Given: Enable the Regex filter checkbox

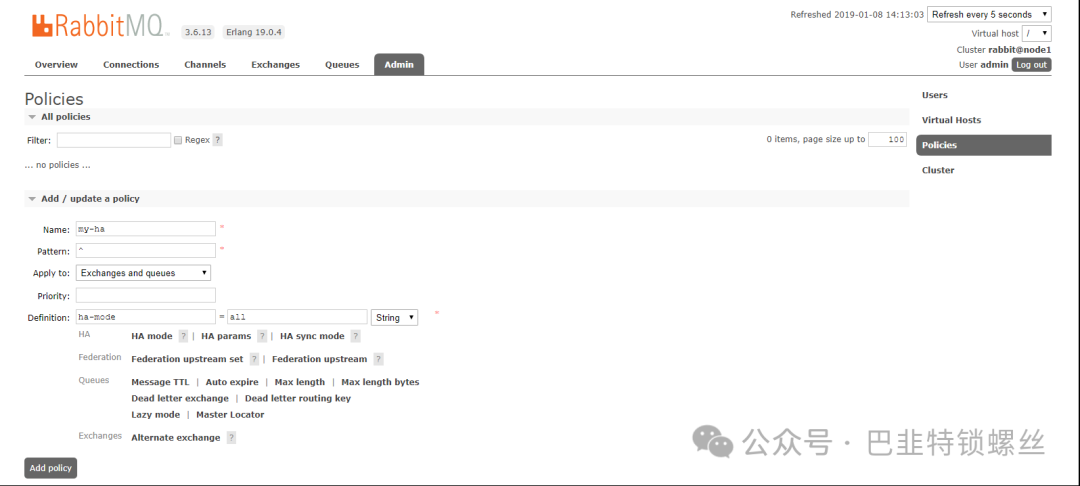Looking at the screenshot, I should pos(178,140).
